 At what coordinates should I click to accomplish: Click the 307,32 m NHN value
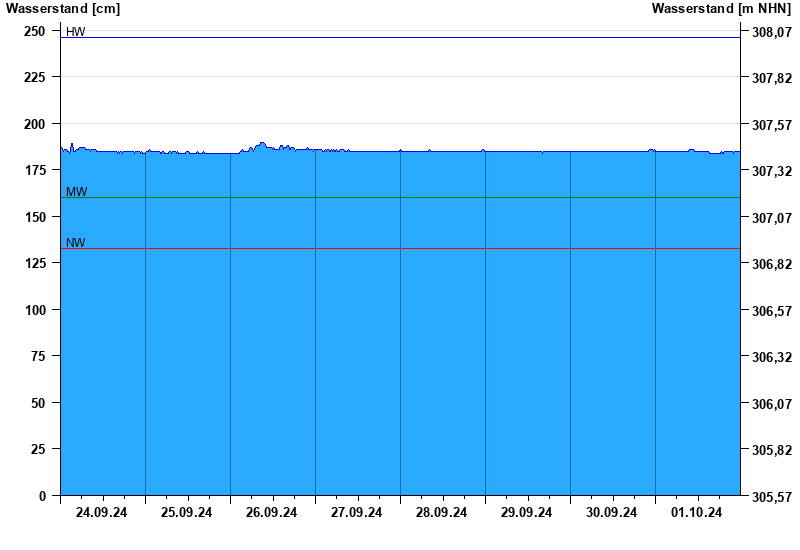pyautogui.click(x=772, y=171)
